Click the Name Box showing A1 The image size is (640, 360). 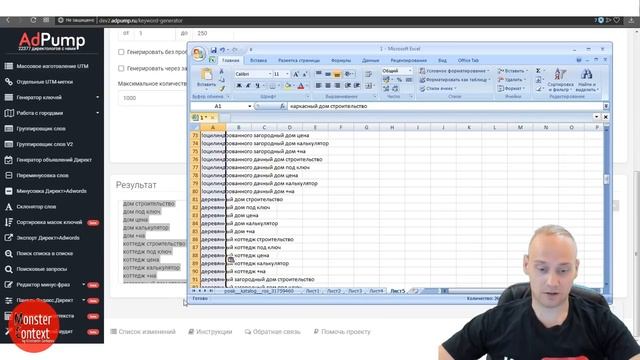(x=221, y=106)
